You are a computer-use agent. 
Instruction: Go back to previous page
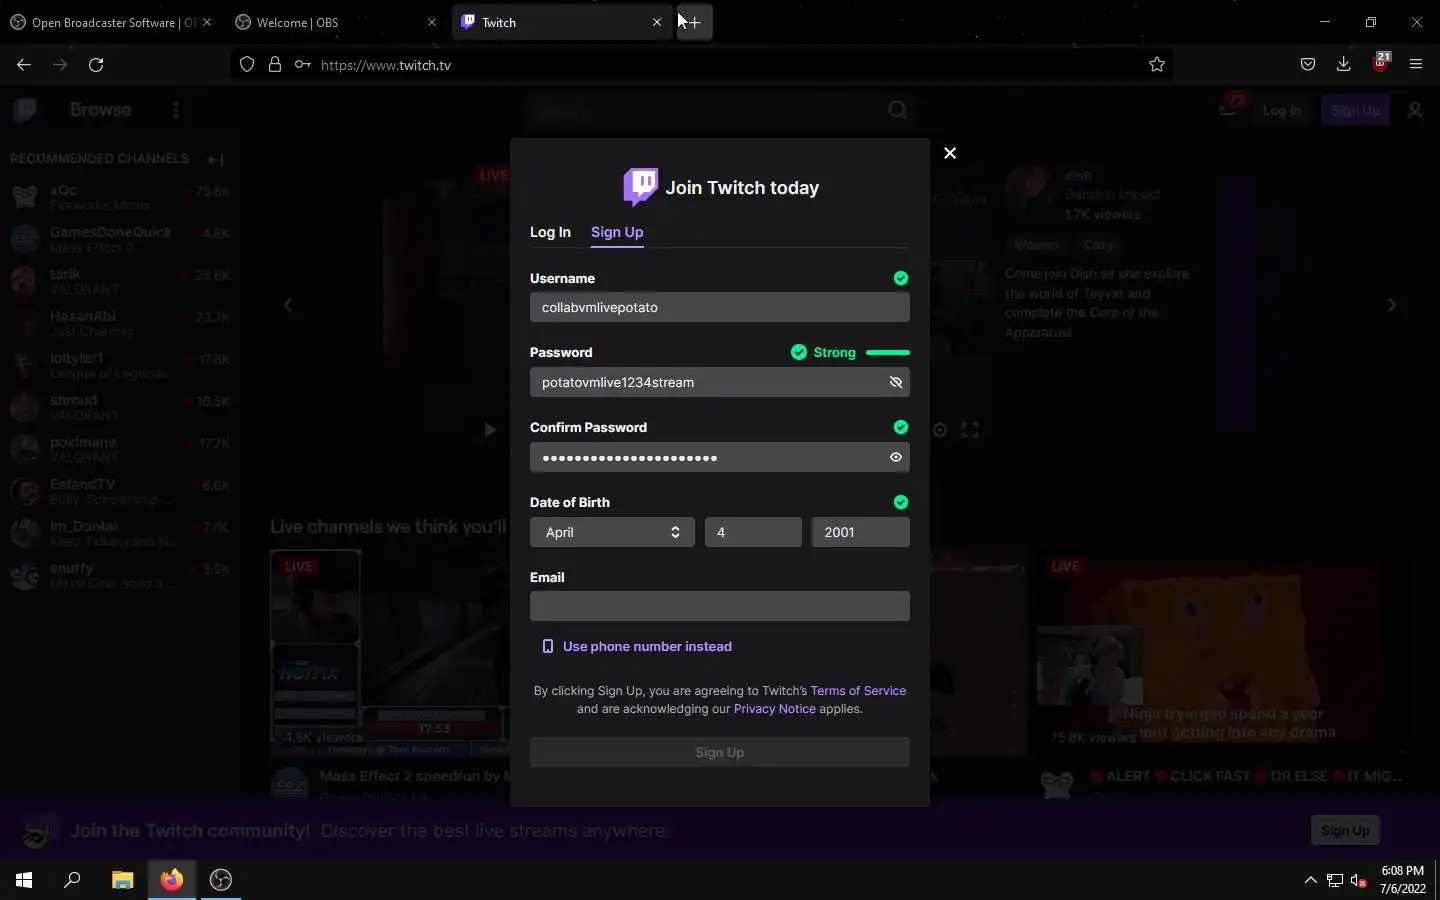(x=24, y=64)
